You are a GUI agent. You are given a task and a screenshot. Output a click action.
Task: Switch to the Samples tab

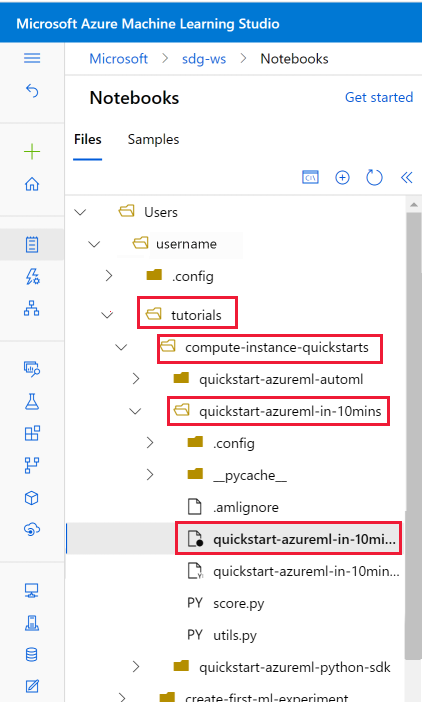(153, 139)
